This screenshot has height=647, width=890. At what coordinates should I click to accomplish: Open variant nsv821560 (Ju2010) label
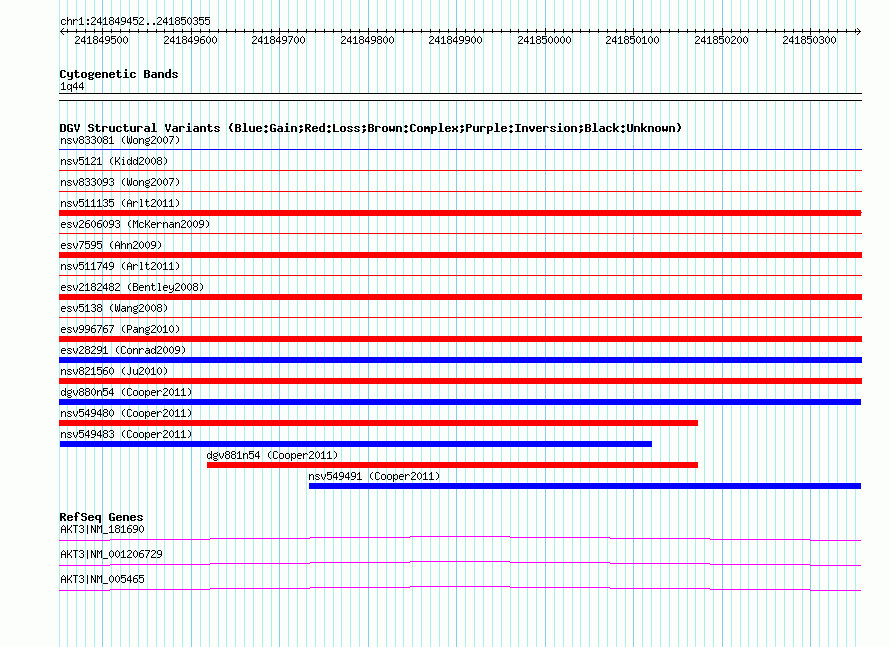point(114,371)
